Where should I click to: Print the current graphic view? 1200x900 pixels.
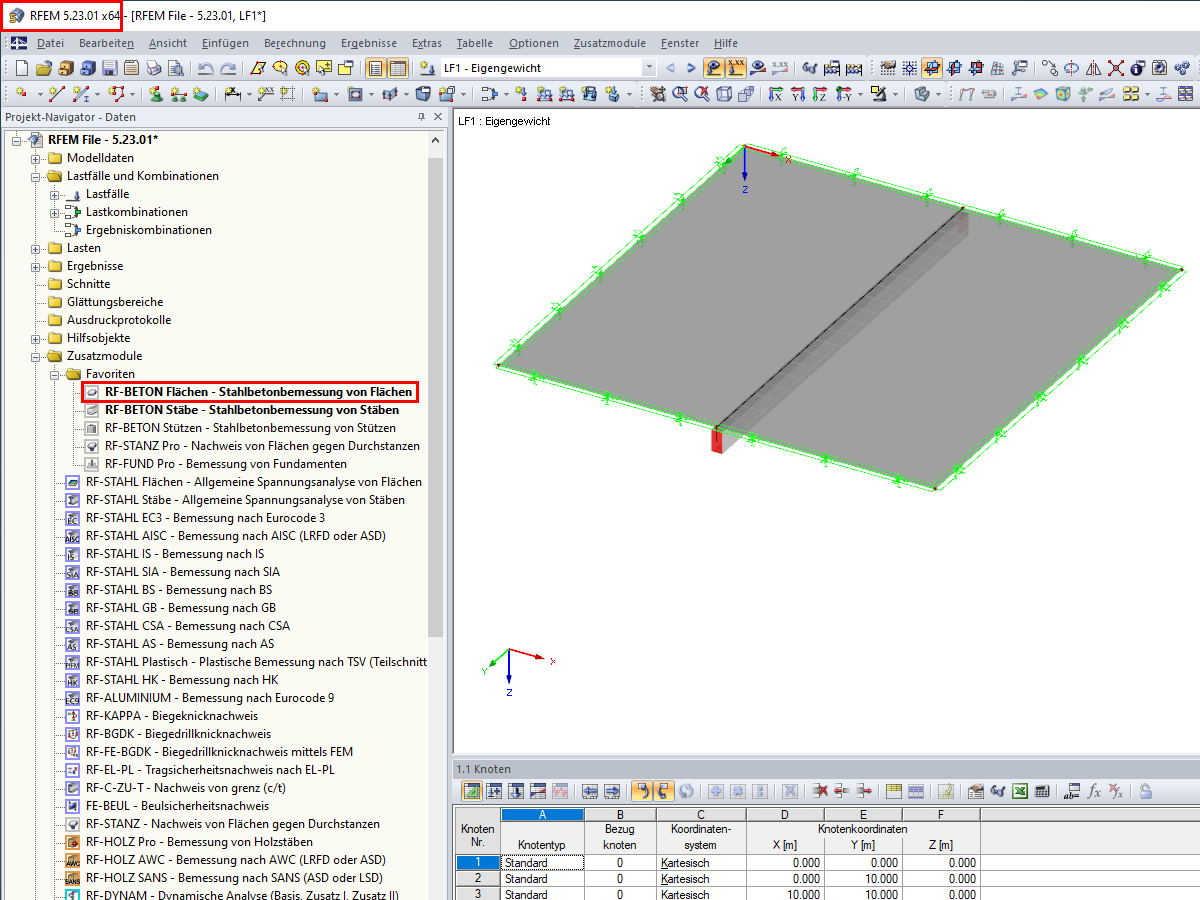153,68
